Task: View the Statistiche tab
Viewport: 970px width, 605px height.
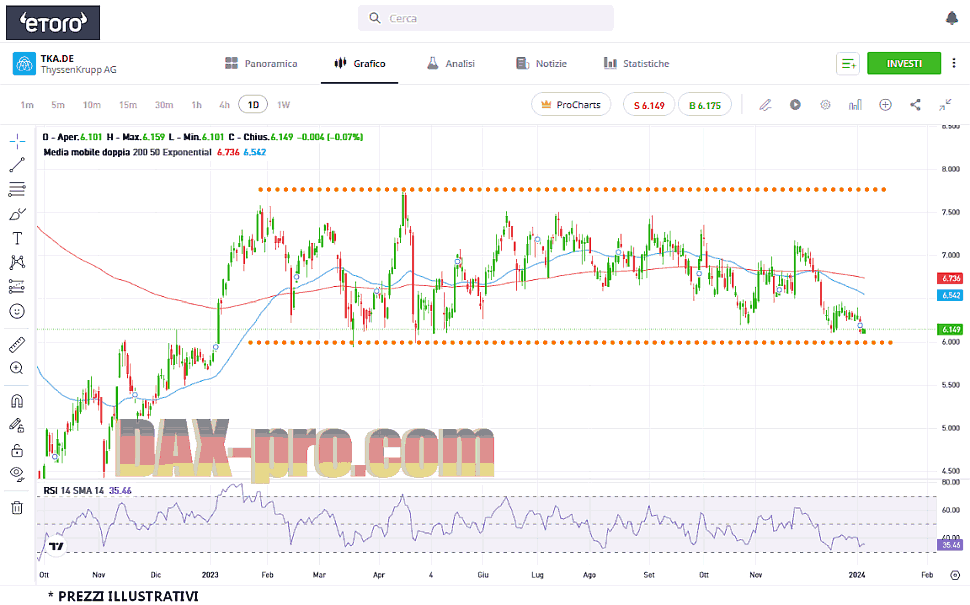Action: pos(637,64)
